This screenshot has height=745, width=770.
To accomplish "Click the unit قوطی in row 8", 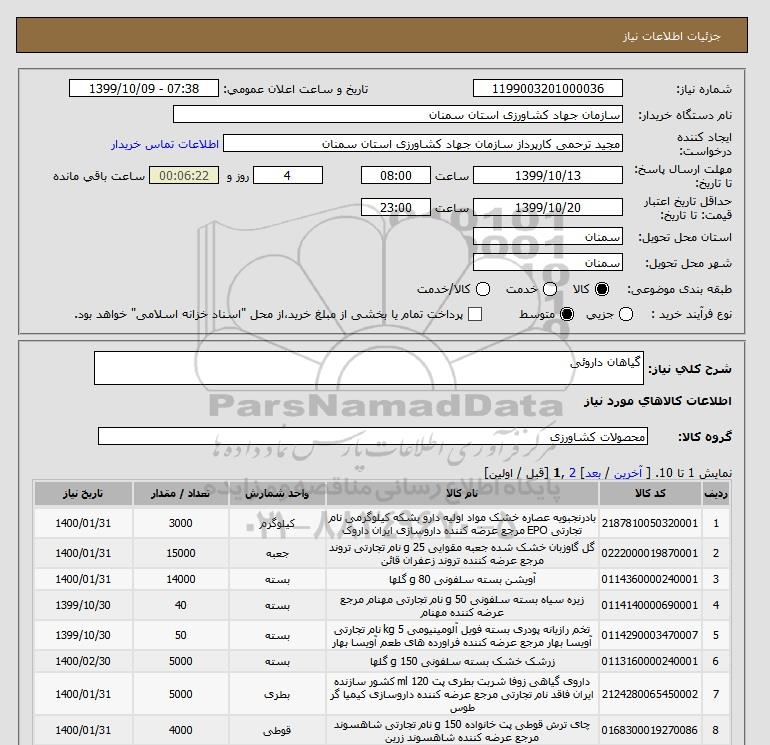I will pos(277,730).
